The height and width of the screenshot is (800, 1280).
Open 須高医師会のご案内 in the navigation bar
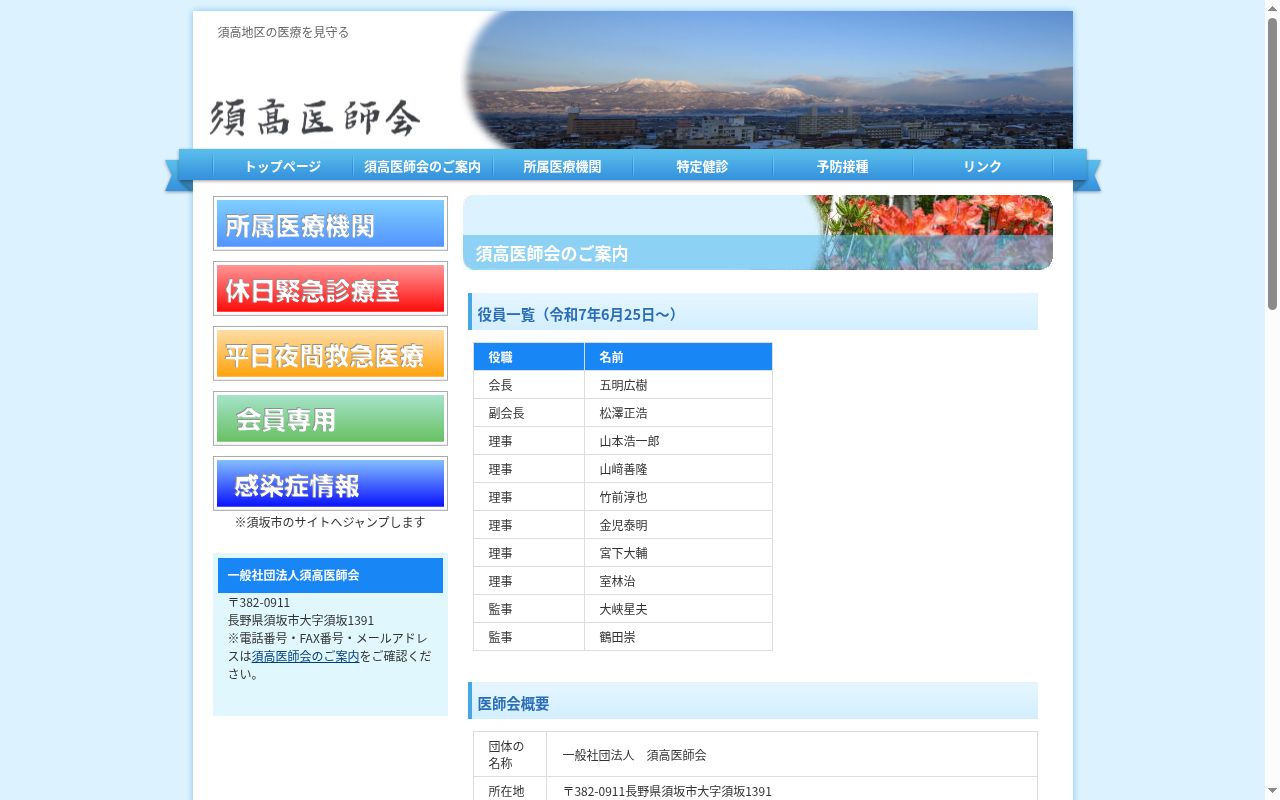[x=423, y=167]
